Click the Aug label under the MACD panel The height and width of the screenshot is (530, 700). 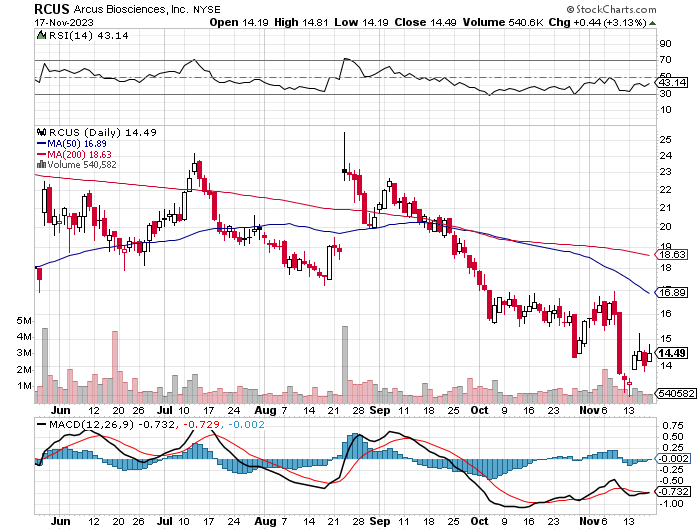[x=265, y=521]
